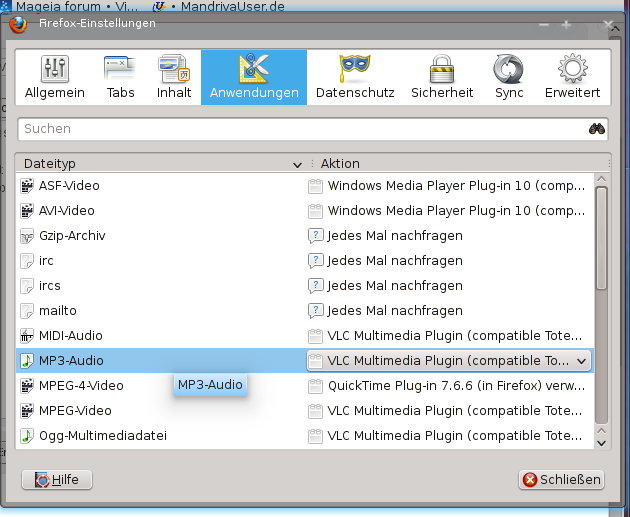Click question icon in ircs action

(x=315, y=286)
